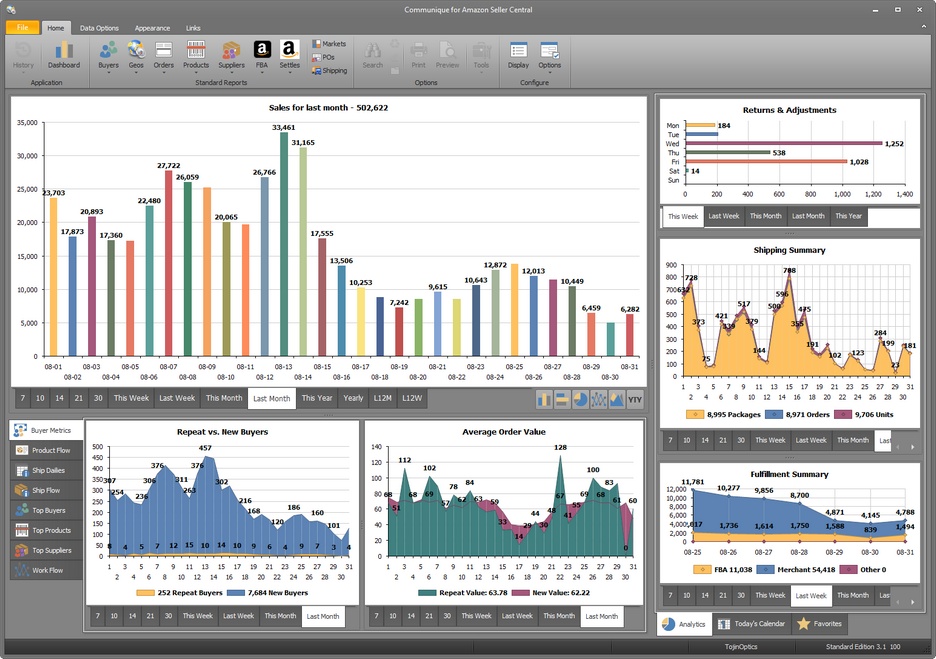Click the History icon in ribbon
The height and width of the screenshot is (659, 936).
[x=23, y=55]
